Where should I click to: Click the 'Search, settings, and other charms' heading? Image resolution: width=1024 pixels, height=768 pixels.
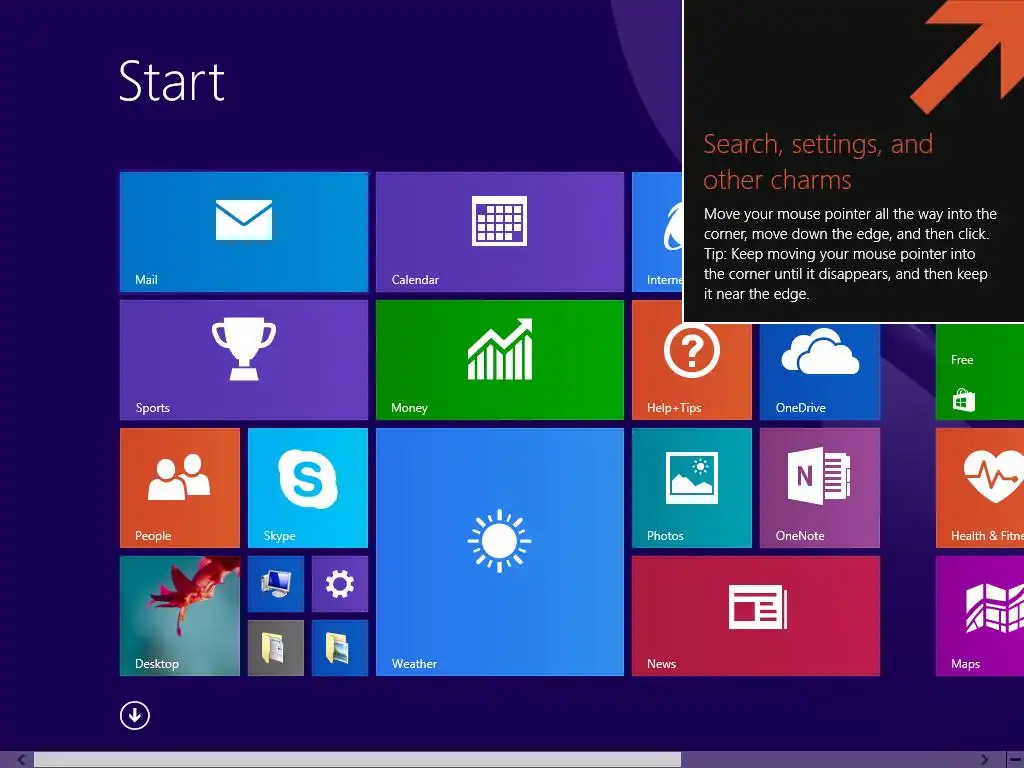pos(818,161)
